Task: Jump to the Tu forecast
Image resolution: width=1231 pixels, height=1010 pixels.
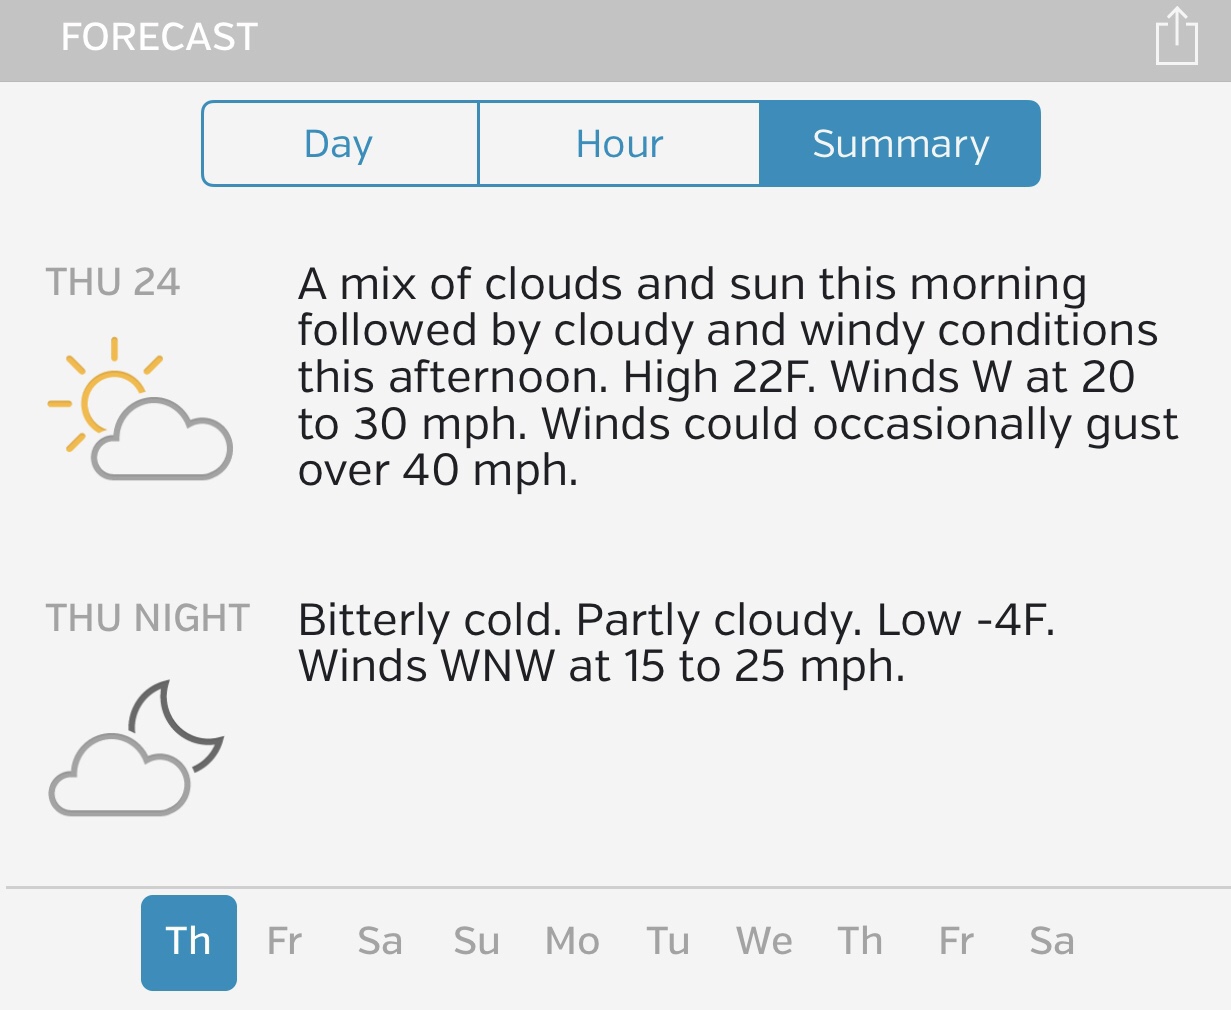Action: [668, 942]
